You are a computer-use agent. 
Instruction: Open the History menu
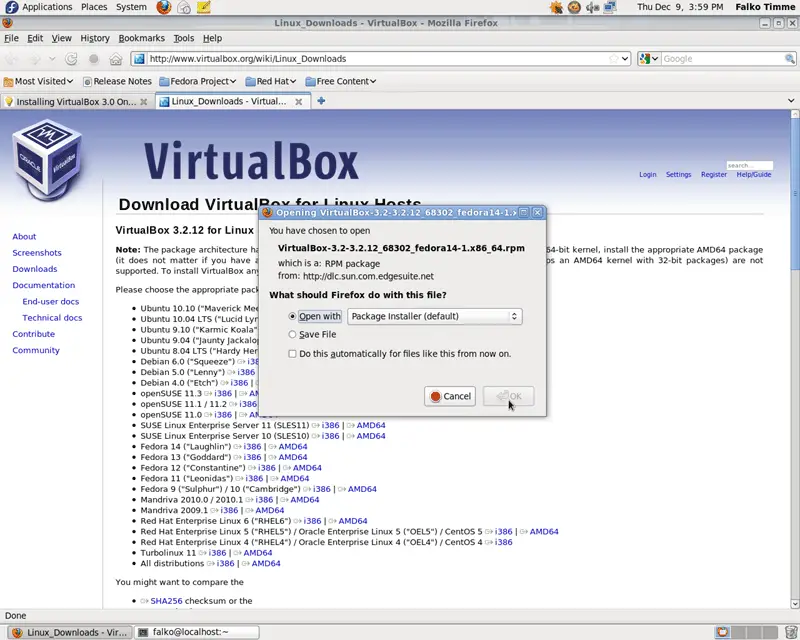(95, 38)
